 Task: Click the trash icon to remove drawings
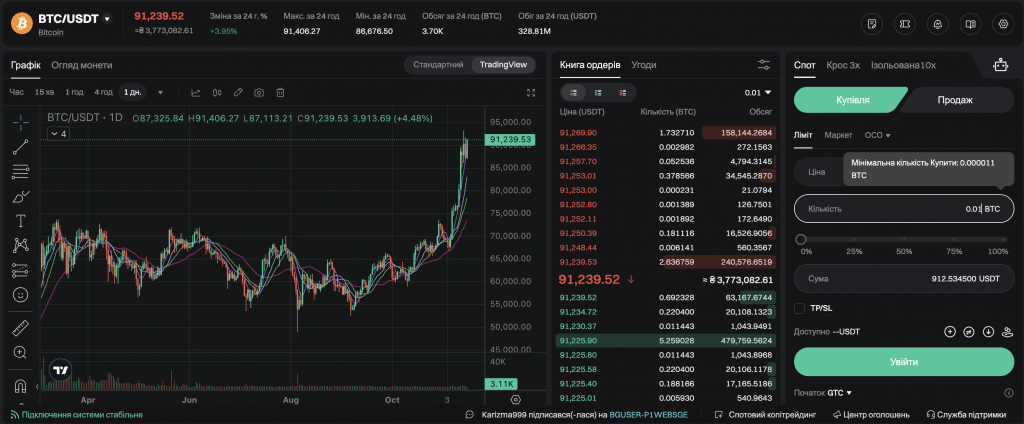pos(280,93)
